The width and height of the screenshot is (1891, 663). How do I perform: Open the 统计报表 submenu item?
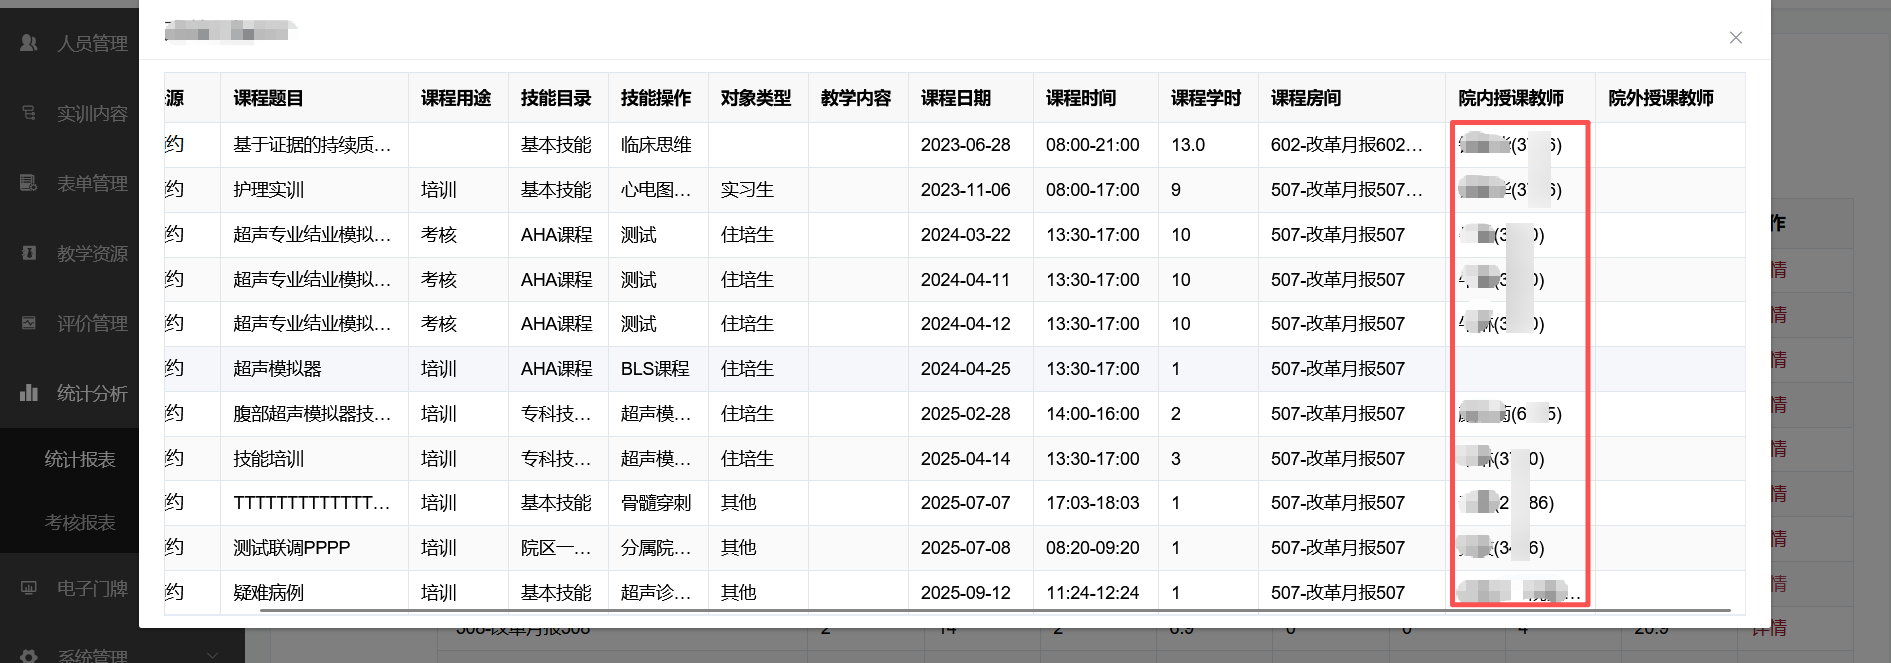click(80, 459)
